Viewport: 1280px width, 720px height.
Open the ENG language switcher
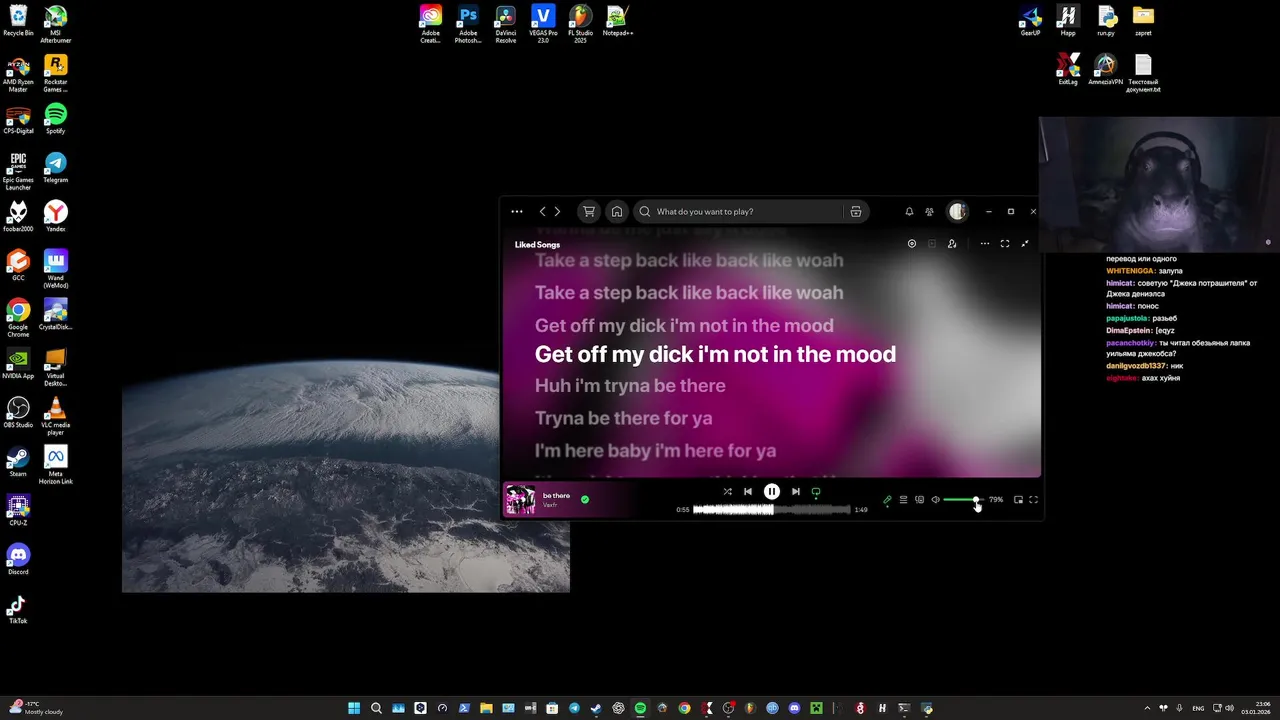[x=1198, y=708]
